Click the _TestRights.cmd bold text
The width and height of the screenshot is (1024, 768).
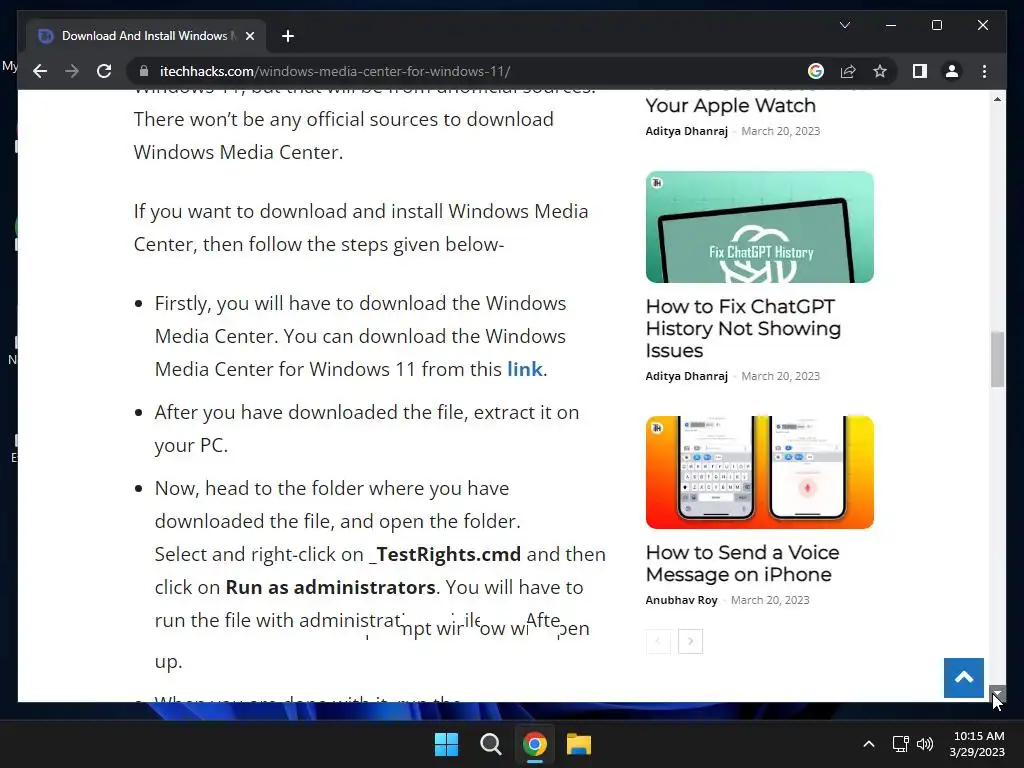445,554
